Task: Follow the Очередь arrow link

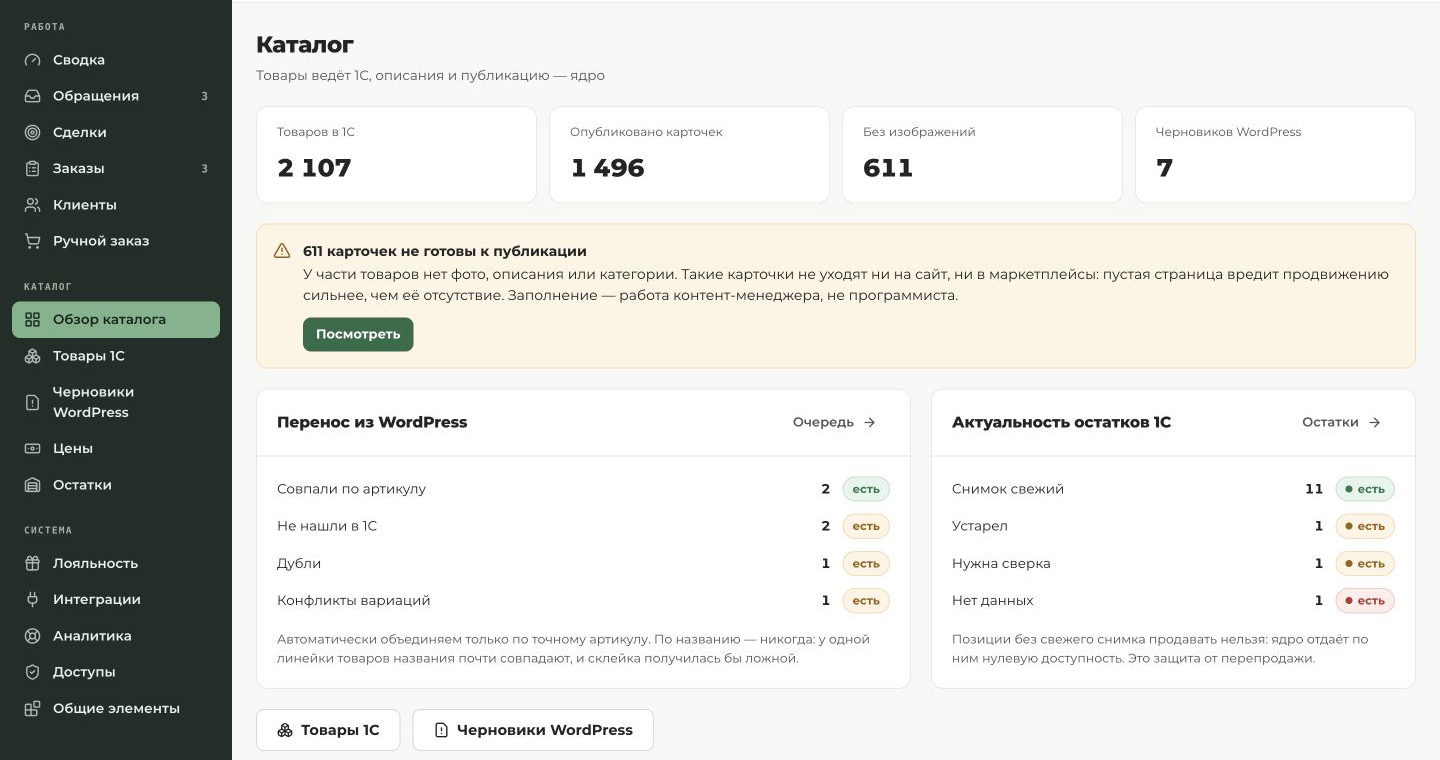Action: click(x=835, y=422)
